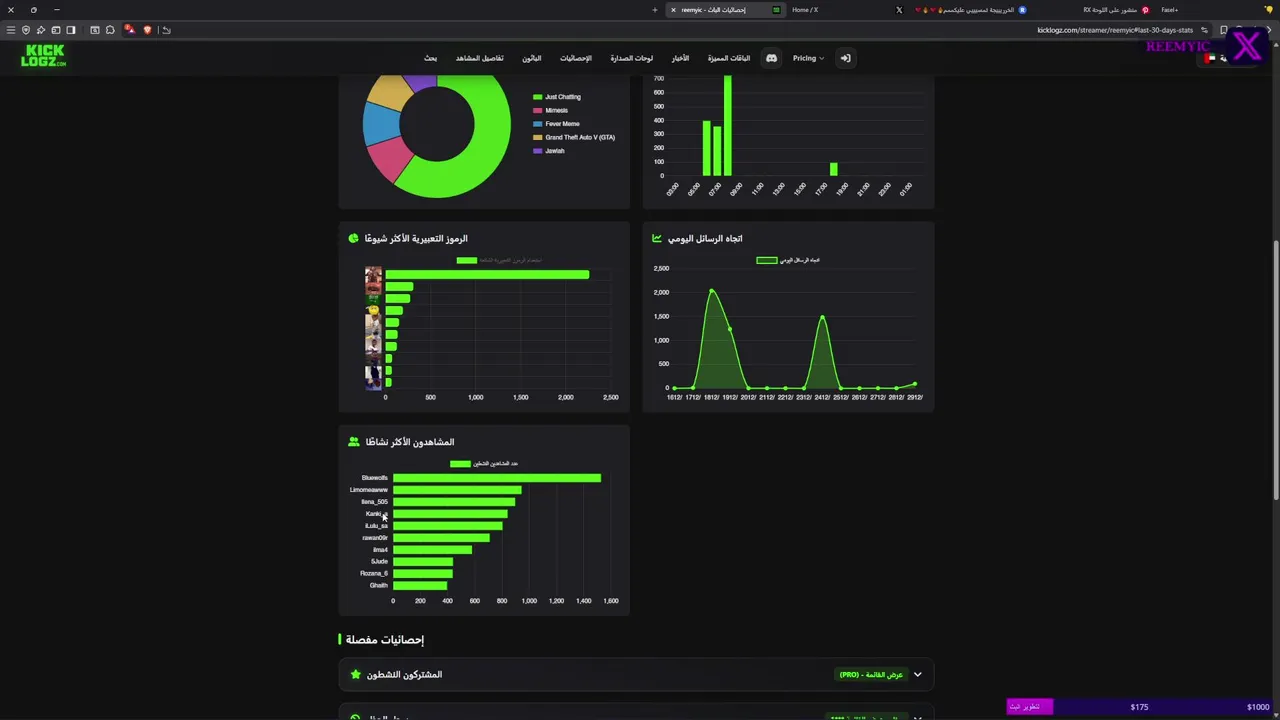Click the page vertical scrollbar

(x=1275, y=370)
